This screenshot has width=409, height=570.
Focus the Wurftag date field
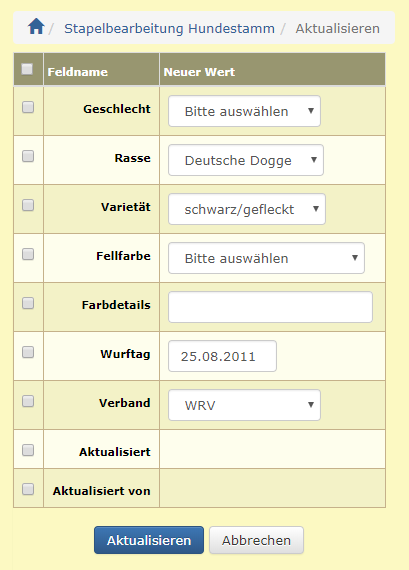coord(222,356)
